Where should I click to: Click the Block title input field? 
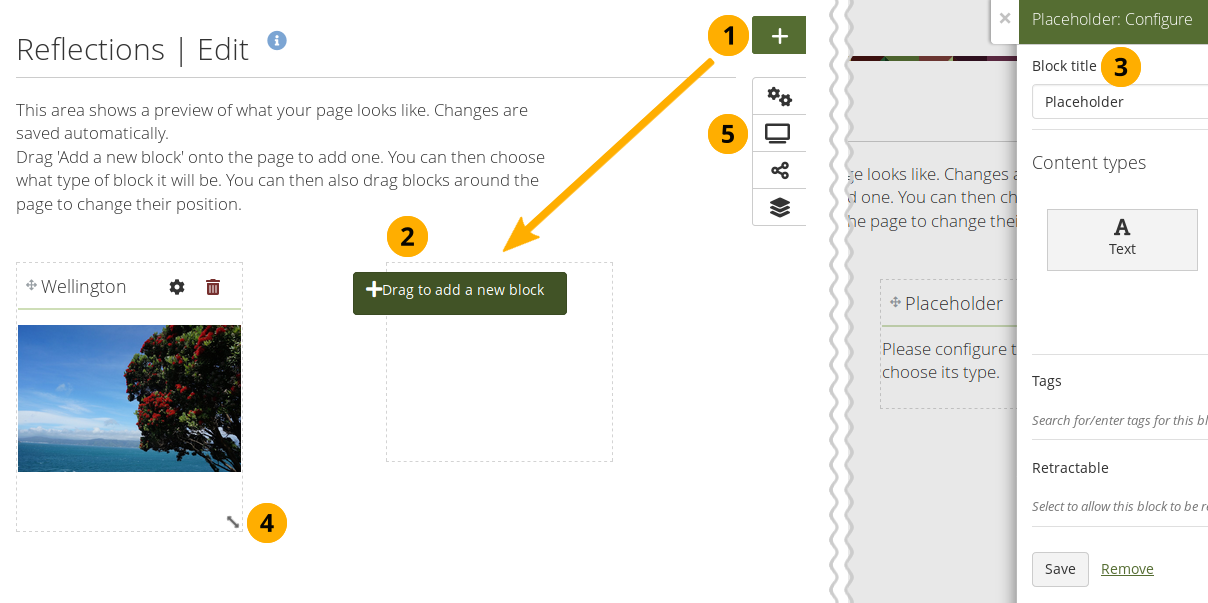click(1120, 102)
